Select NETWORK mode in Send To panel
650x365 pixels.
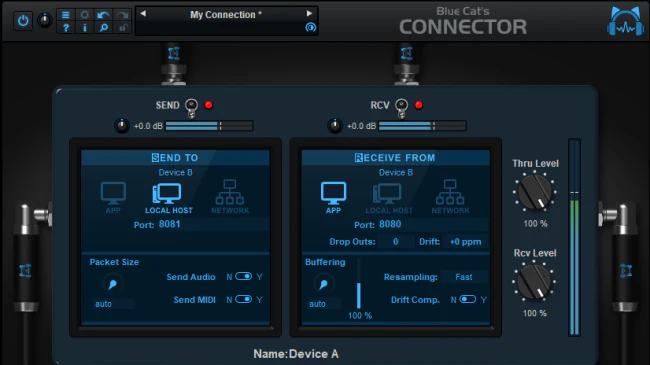click(x=230, y=197)
